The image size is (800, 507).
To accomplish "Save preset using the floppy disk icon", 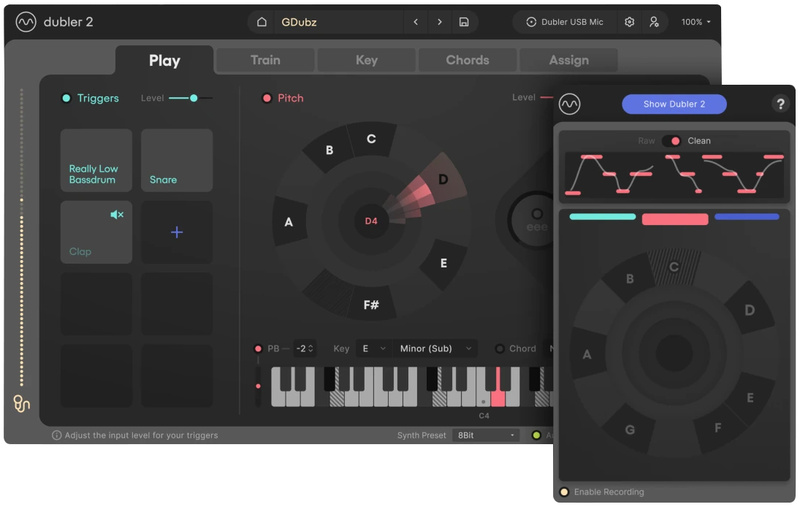I will tap(464, 22).
